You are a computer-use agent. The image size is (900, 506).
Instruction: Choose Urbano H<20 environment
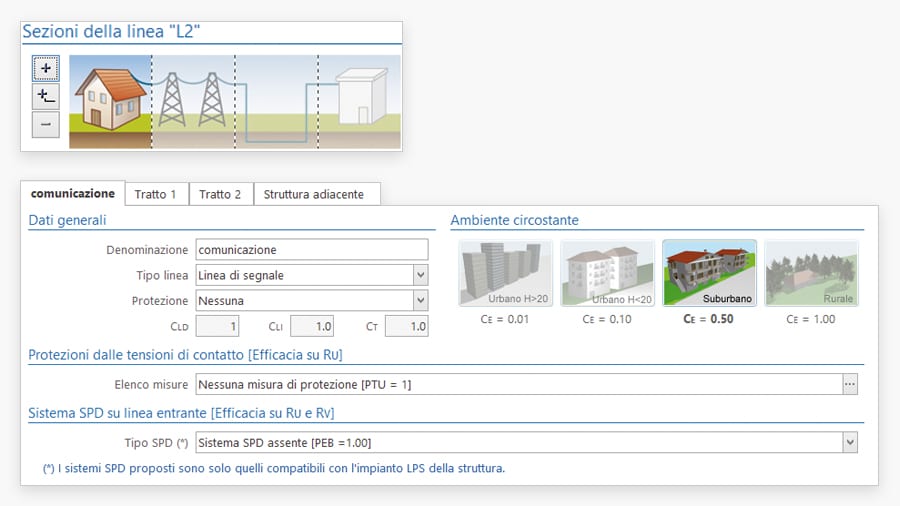(607, 273)
